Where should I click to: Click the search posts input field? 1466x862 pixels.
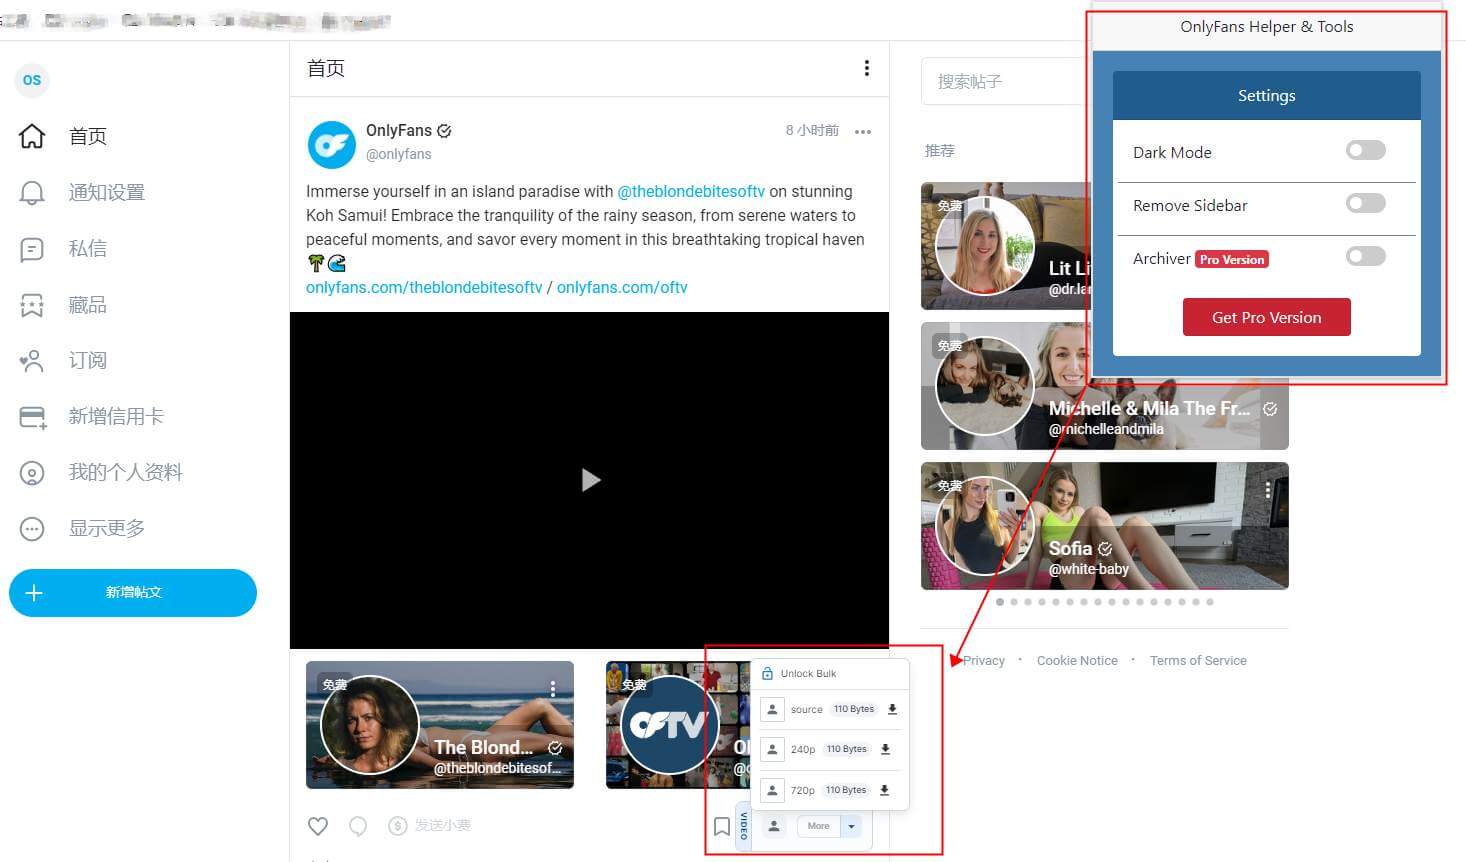click(1004, 81)
